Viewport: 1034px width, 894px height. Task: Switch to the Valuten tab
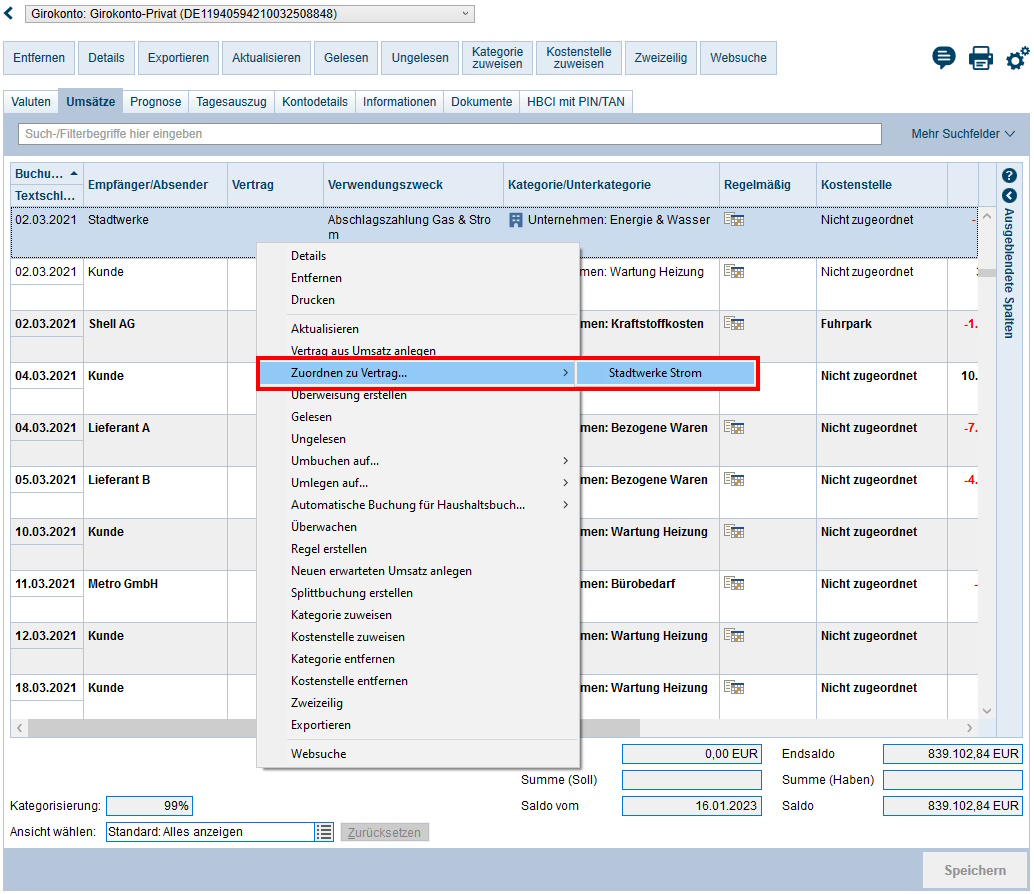[x=31, y=102]
